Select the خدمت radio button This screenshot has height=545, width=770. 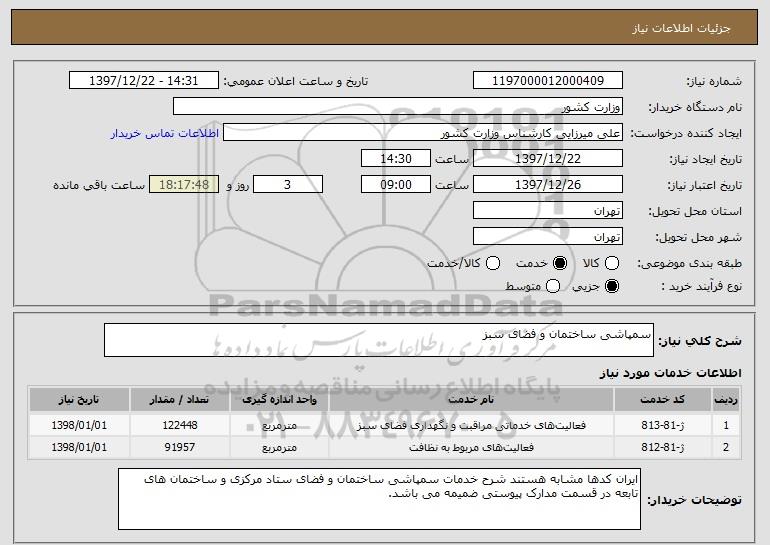(560, 264)
